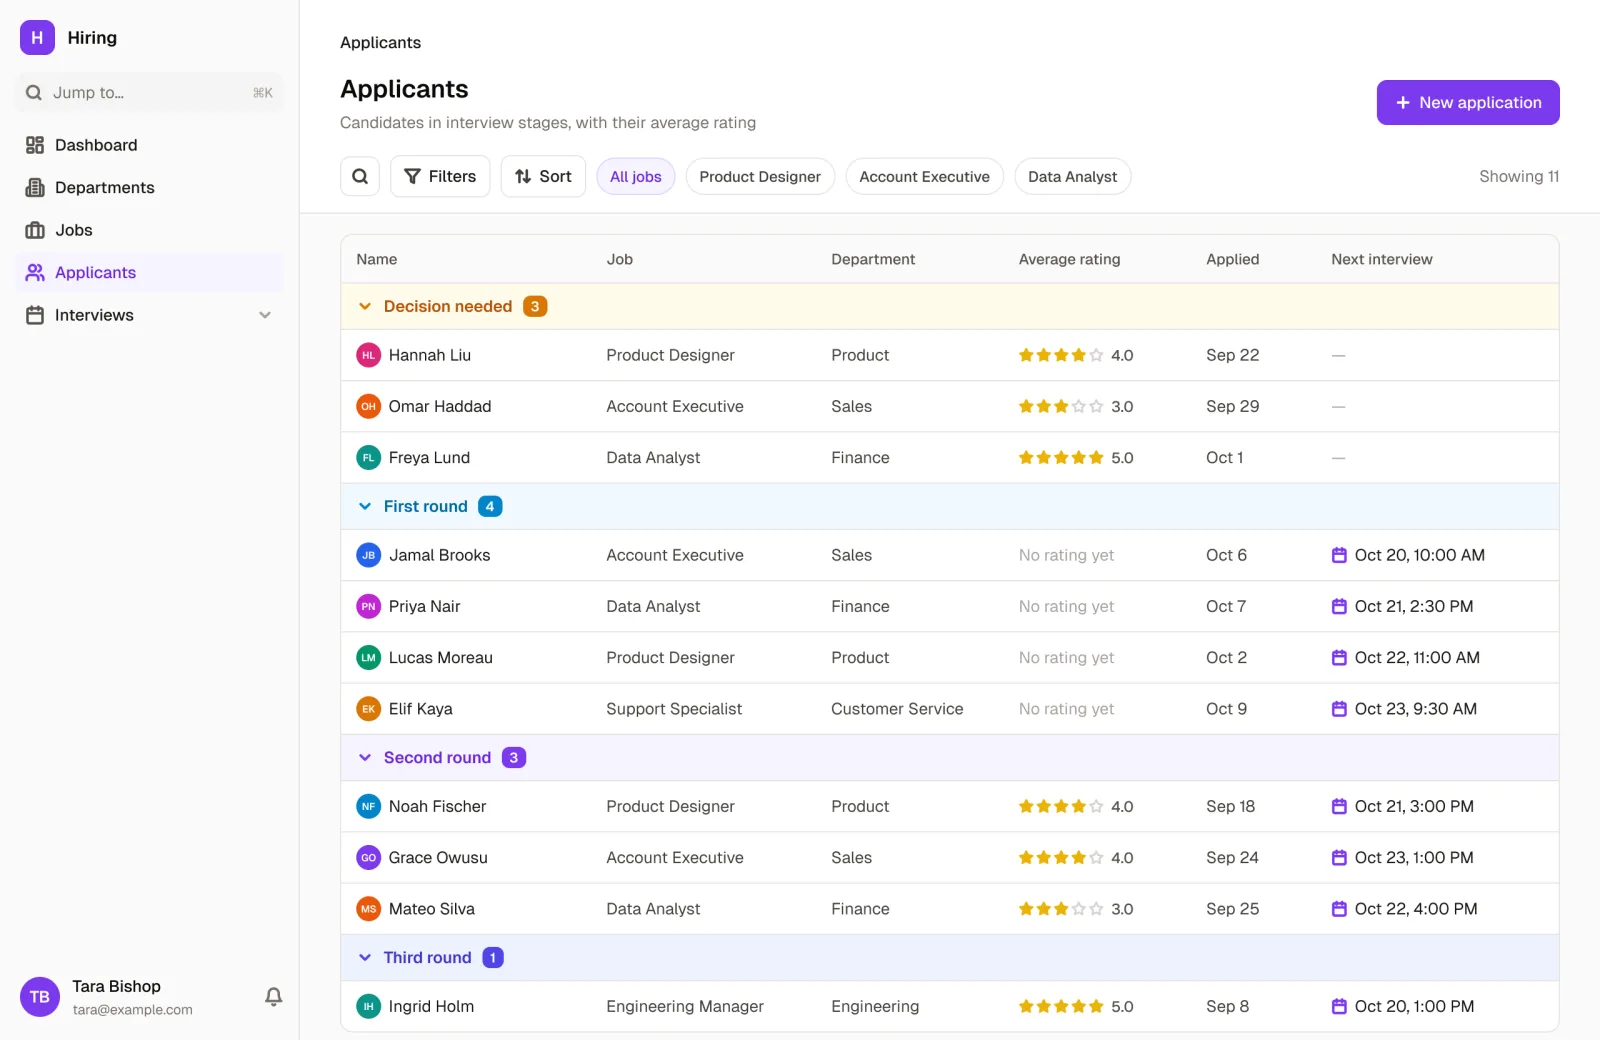Click the Name column header
This screenshot has height=1040, width=1600.
coord(377,259)
